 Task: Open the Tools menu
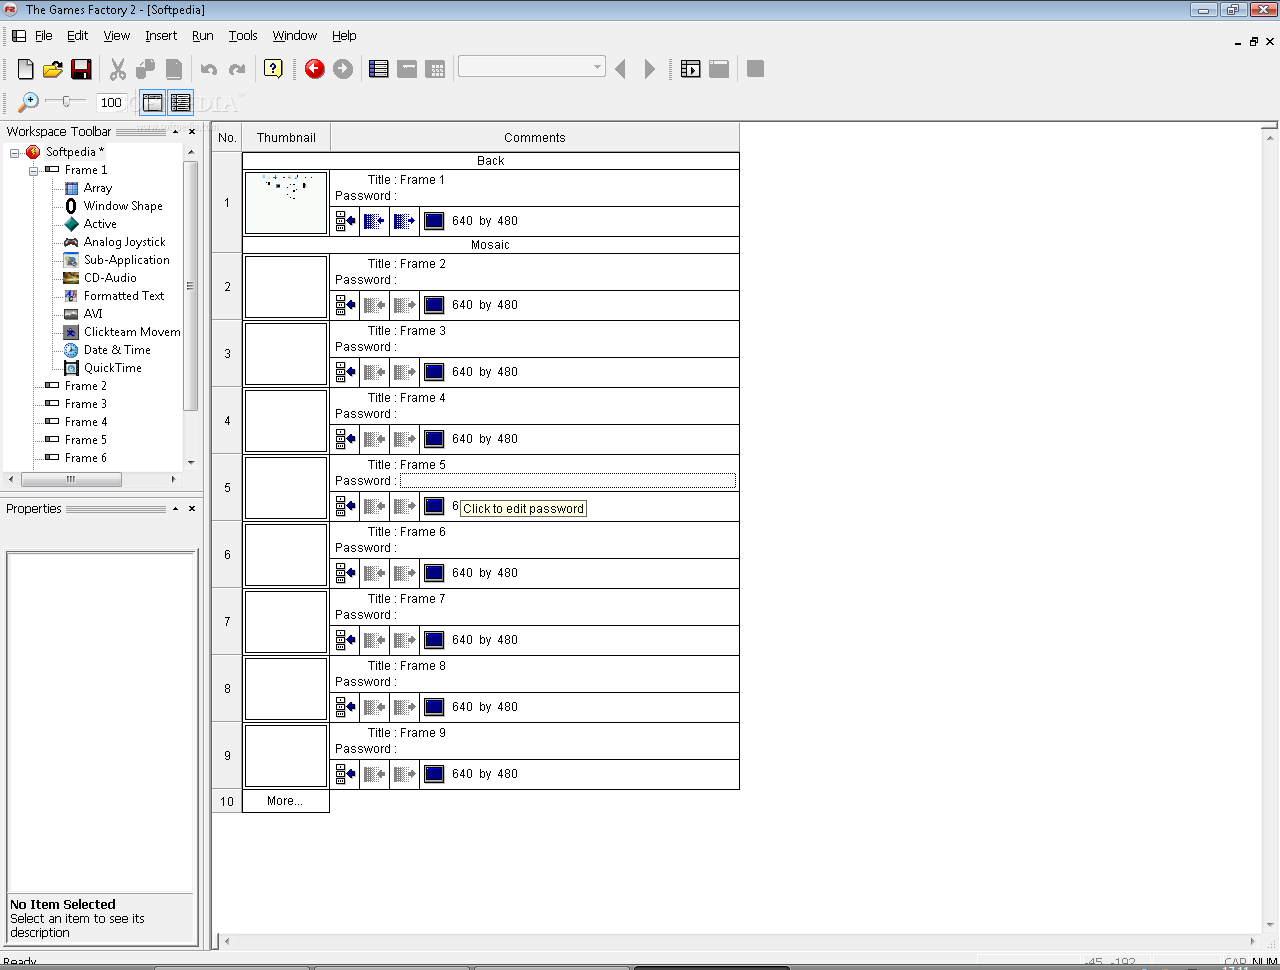tap(243, 36)
